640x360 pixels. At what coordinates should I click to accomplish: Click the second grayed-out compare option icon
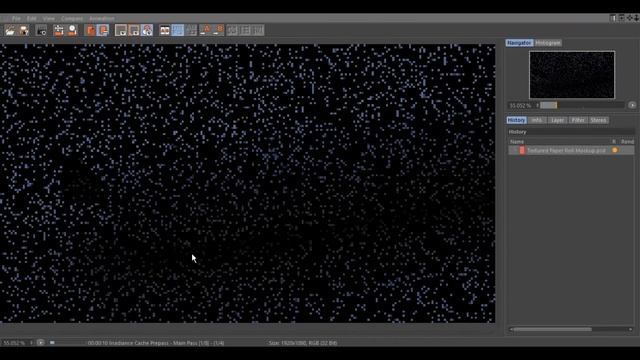pos(245,30)
